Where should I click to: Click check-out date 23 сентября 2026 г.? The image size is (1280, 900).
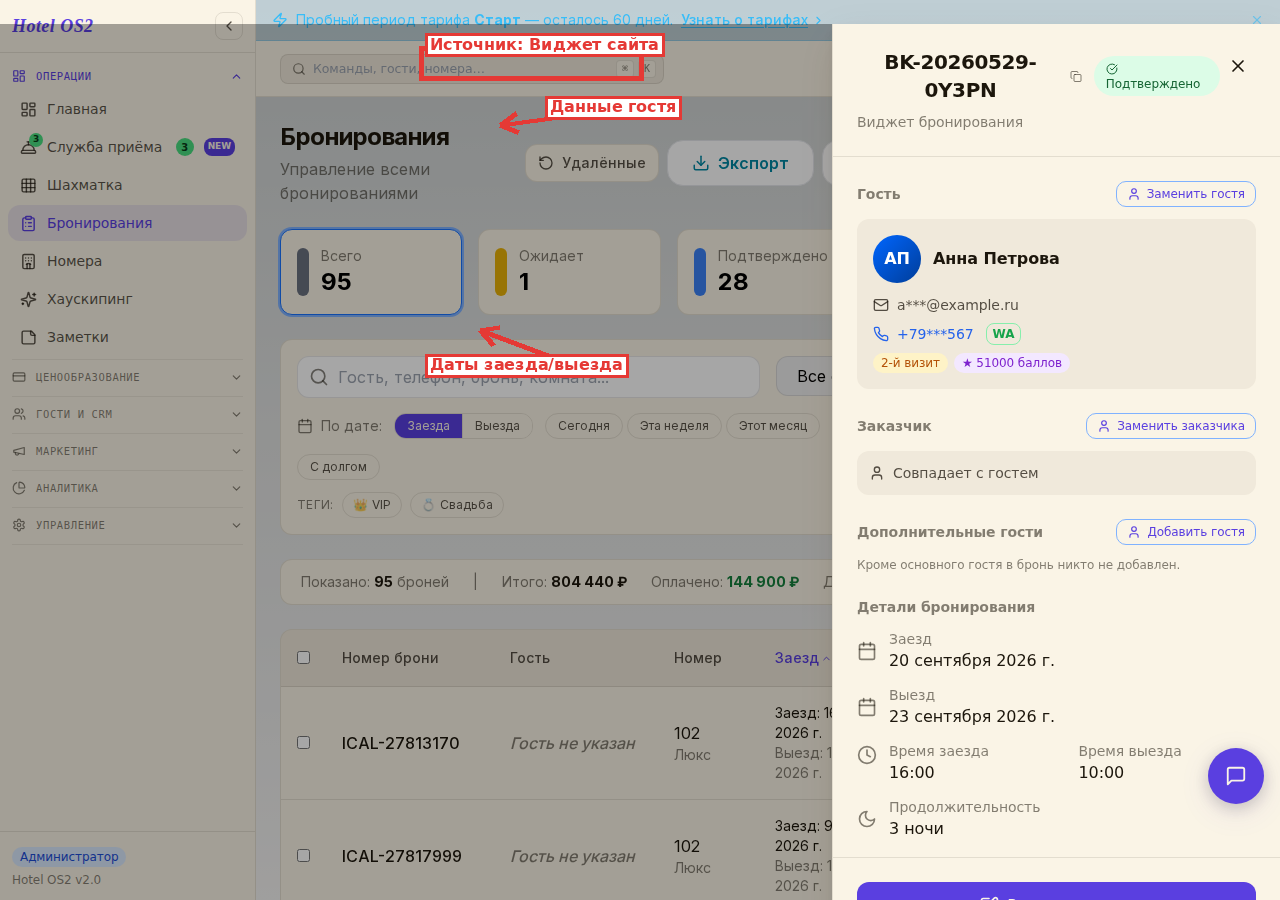tap(972, 717)
